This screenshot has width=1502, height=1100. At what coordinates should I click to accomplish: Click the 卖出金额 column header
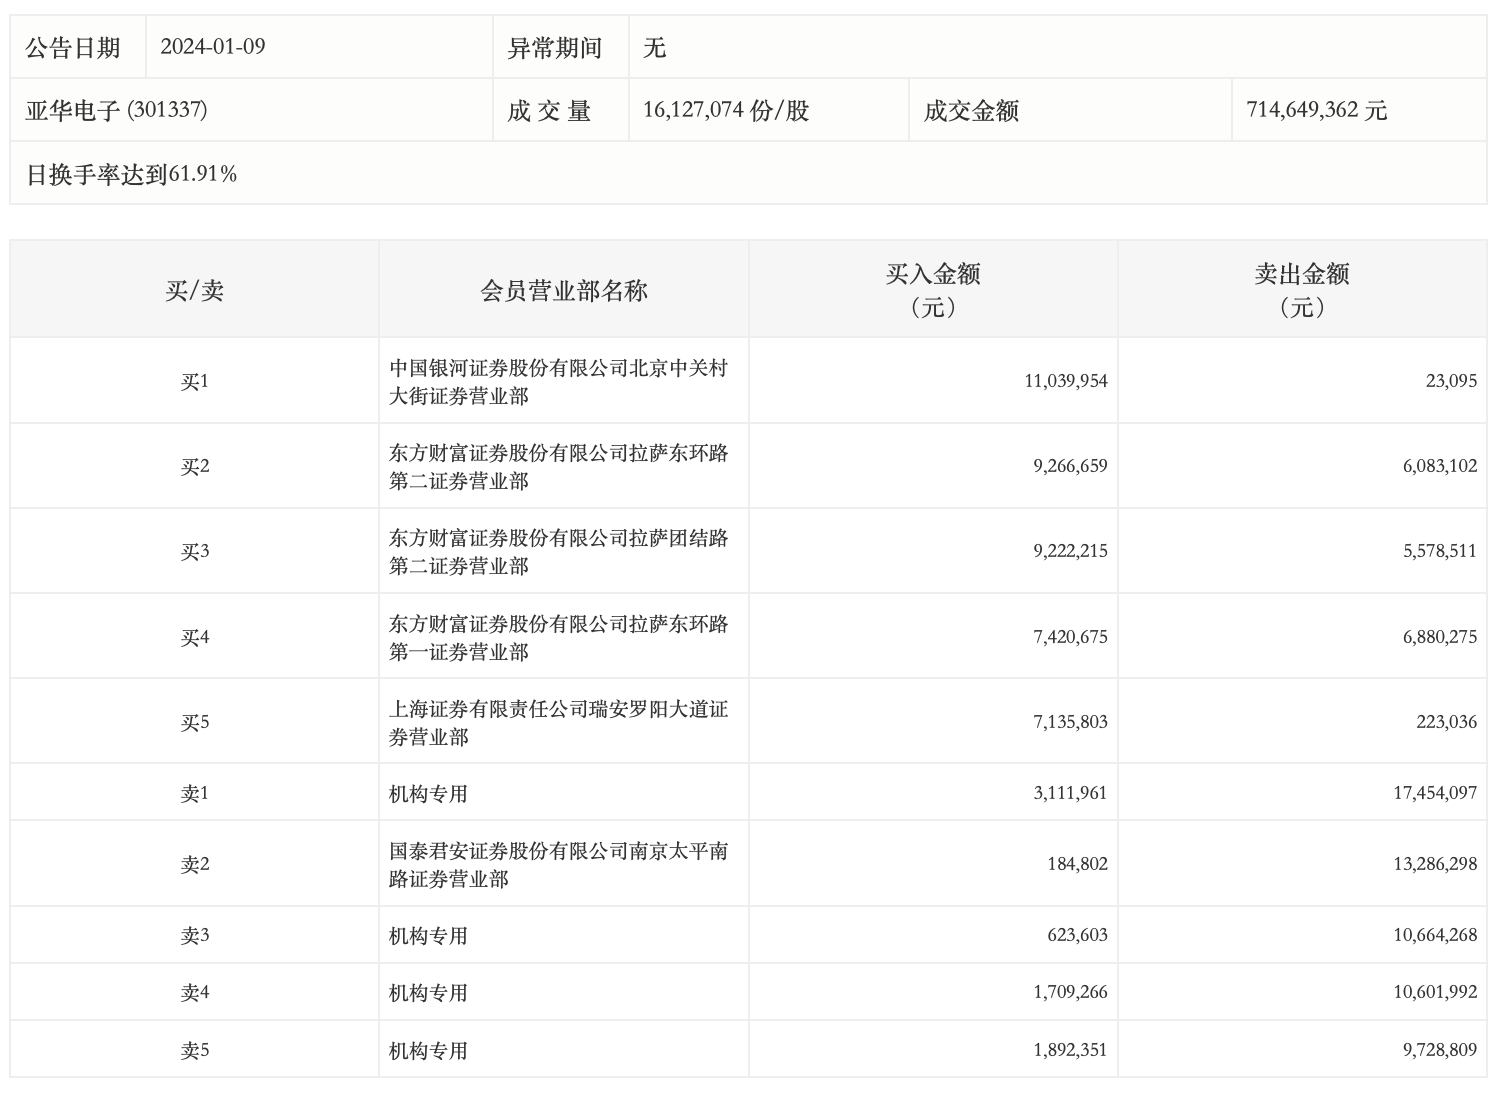(x=1301, y=290)
